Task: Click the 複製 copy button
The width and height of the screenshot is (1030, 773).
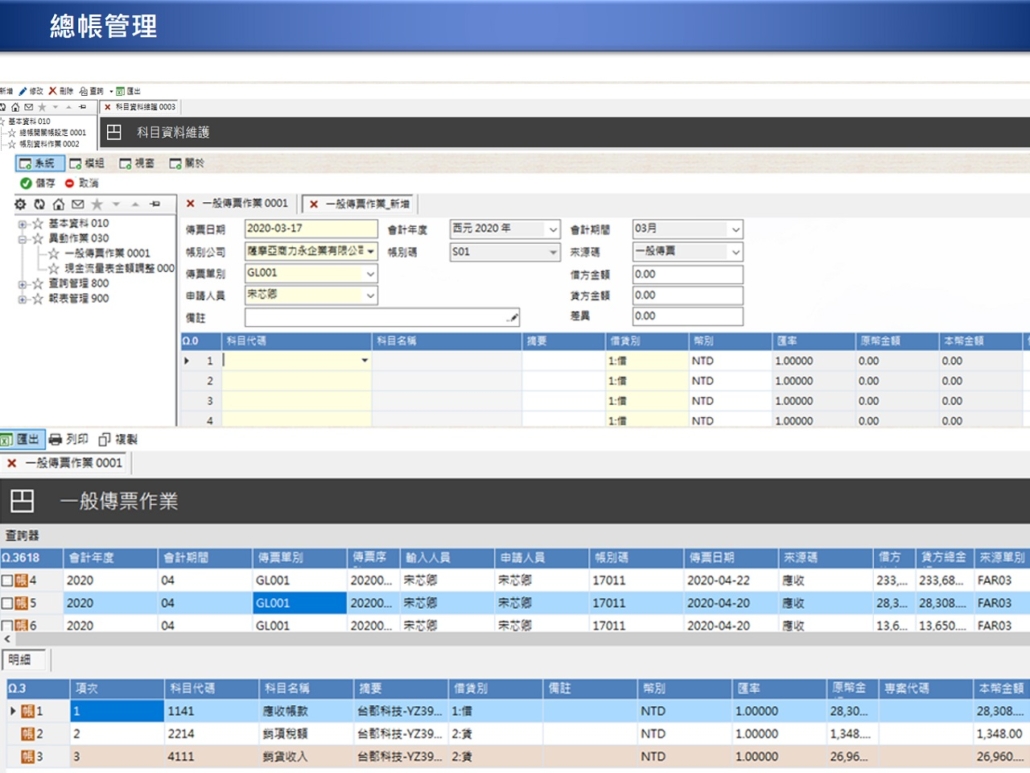Action: point(118,439)
